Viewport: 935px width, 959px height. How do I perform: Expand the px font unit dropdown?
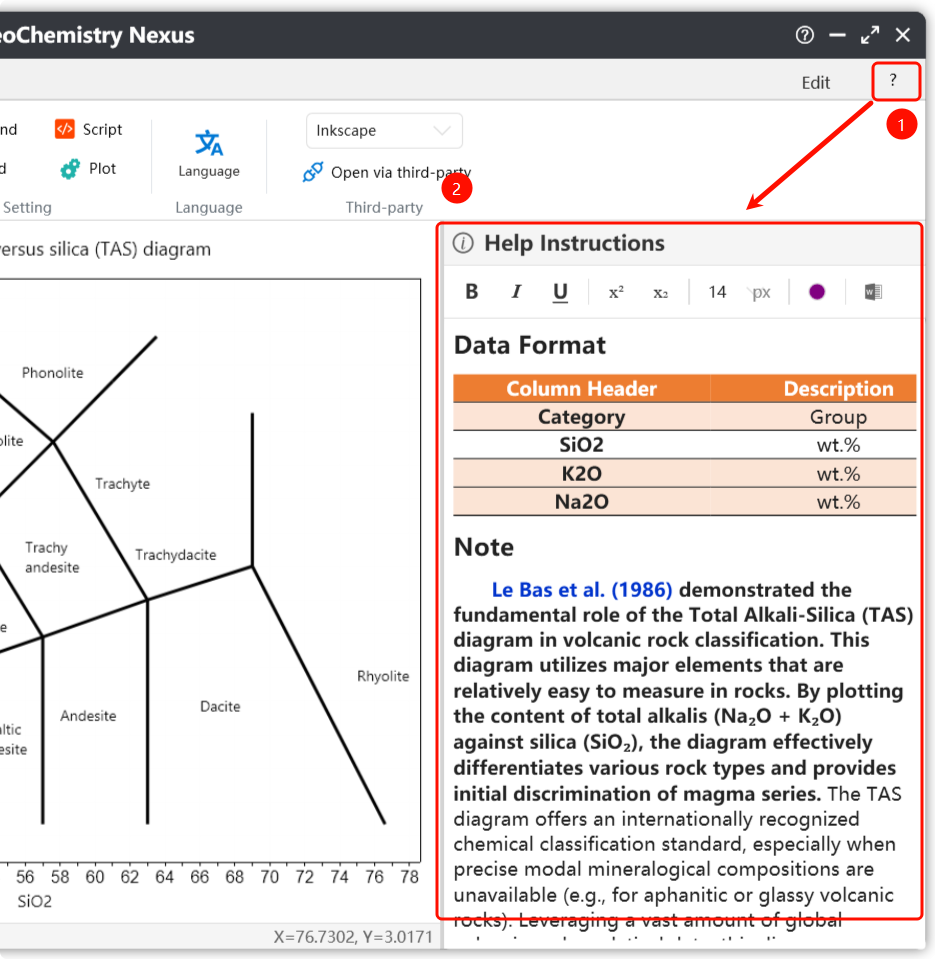click(x=760, y=292)
